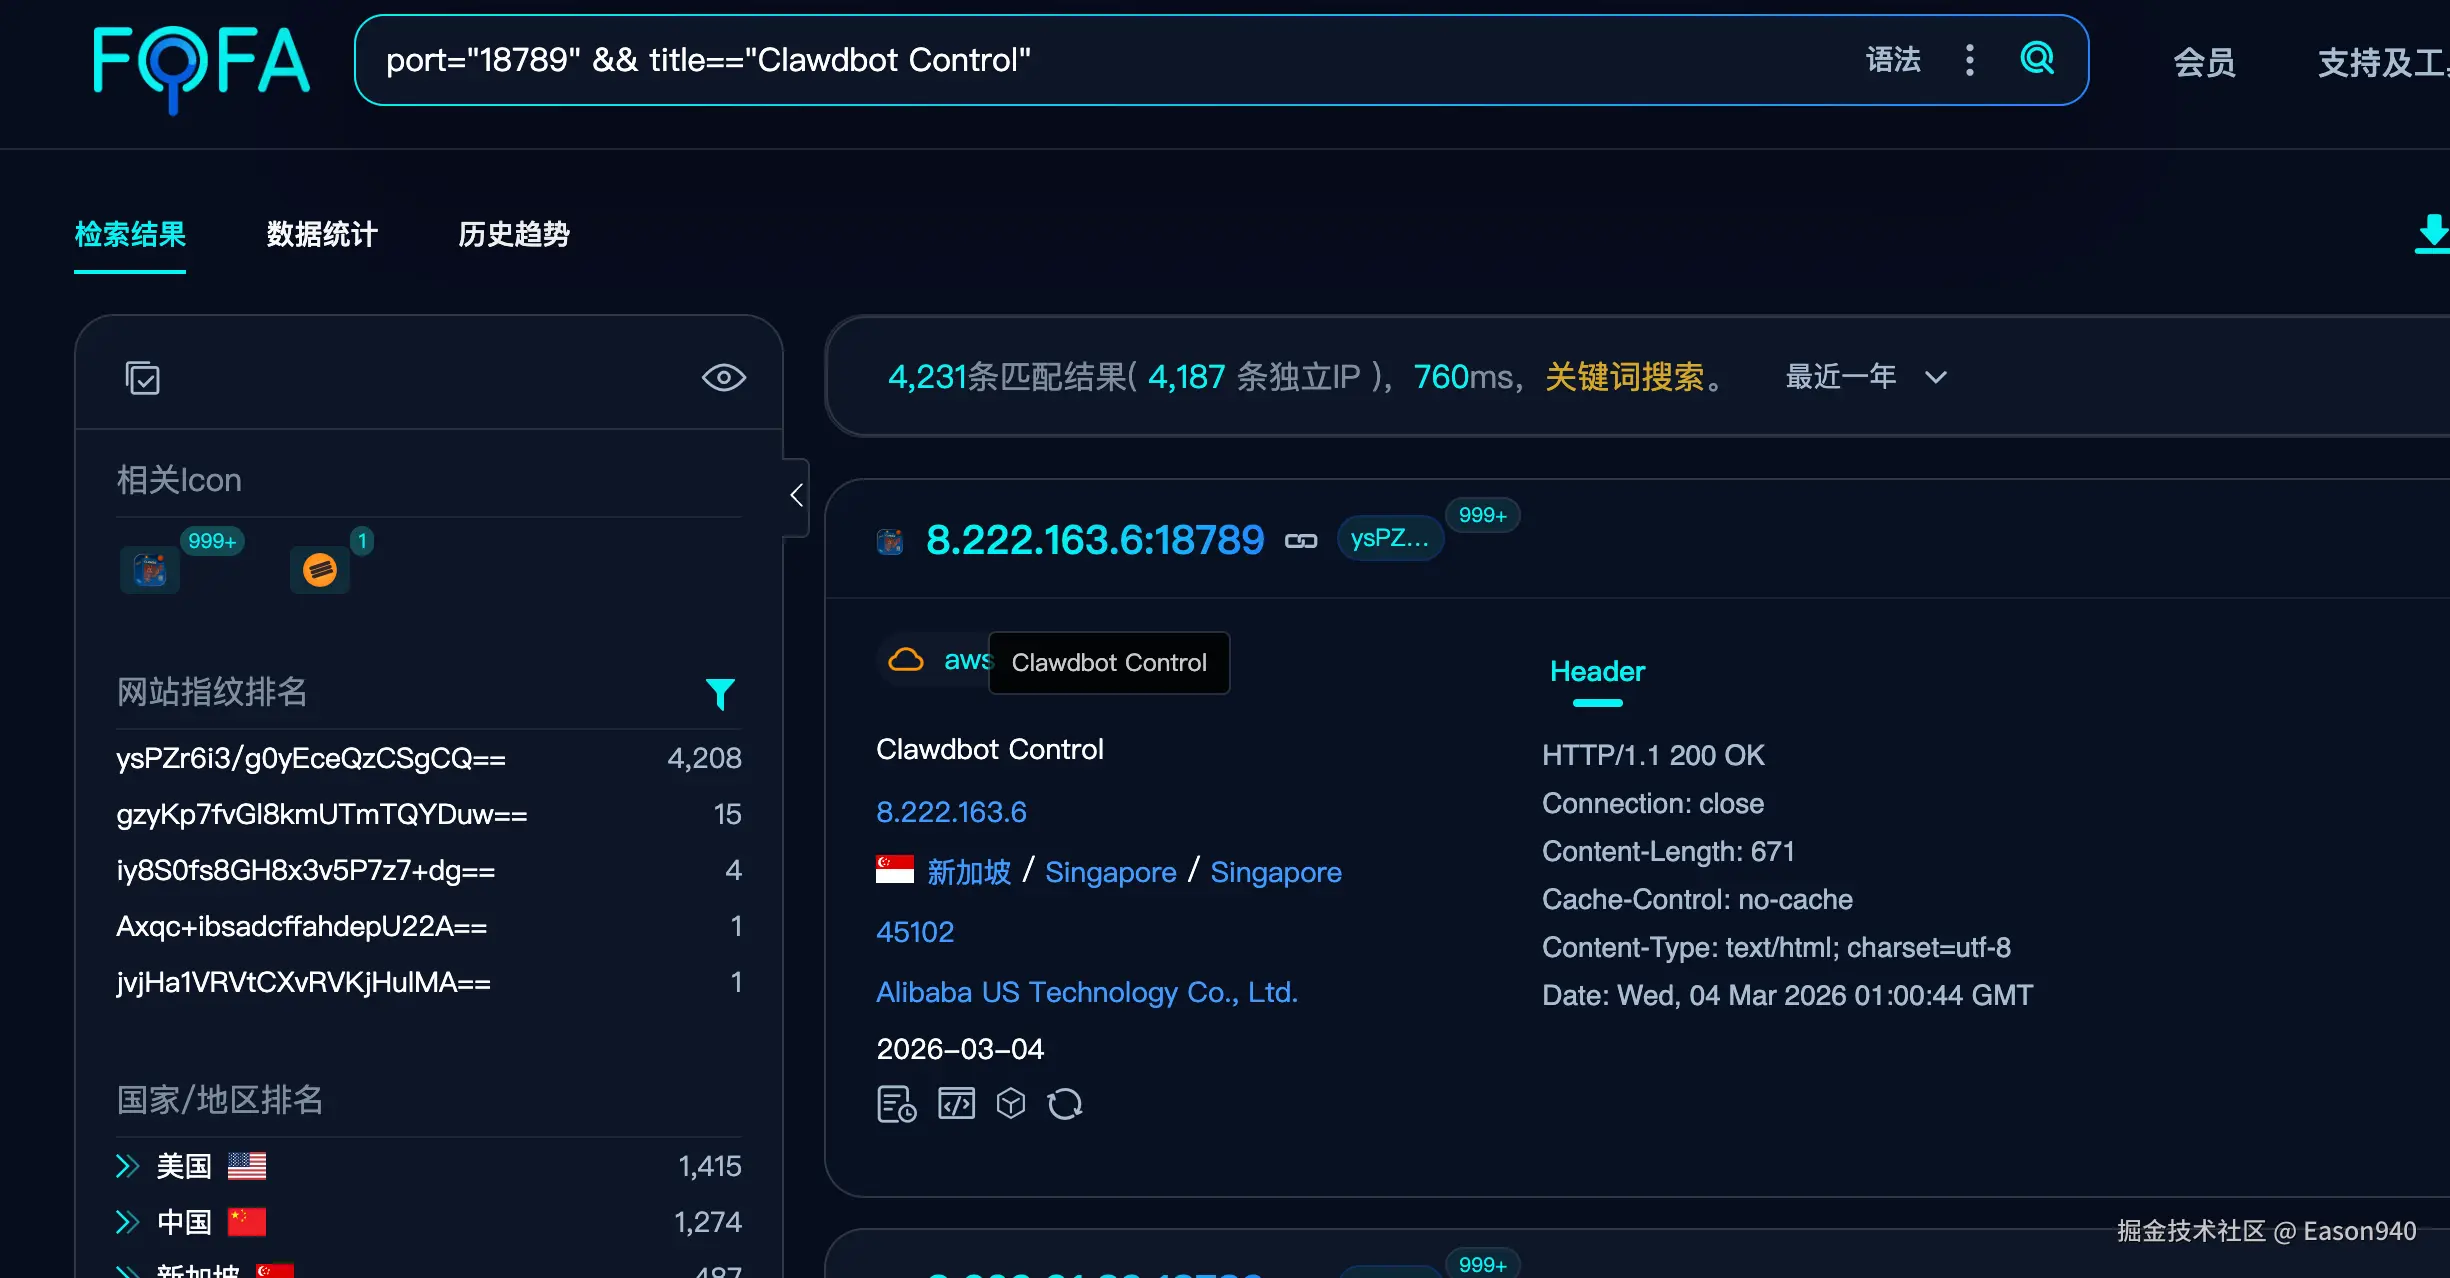
Task: Toggle the filter funnel on 网站指纹排名
Action: pos(722,693)
